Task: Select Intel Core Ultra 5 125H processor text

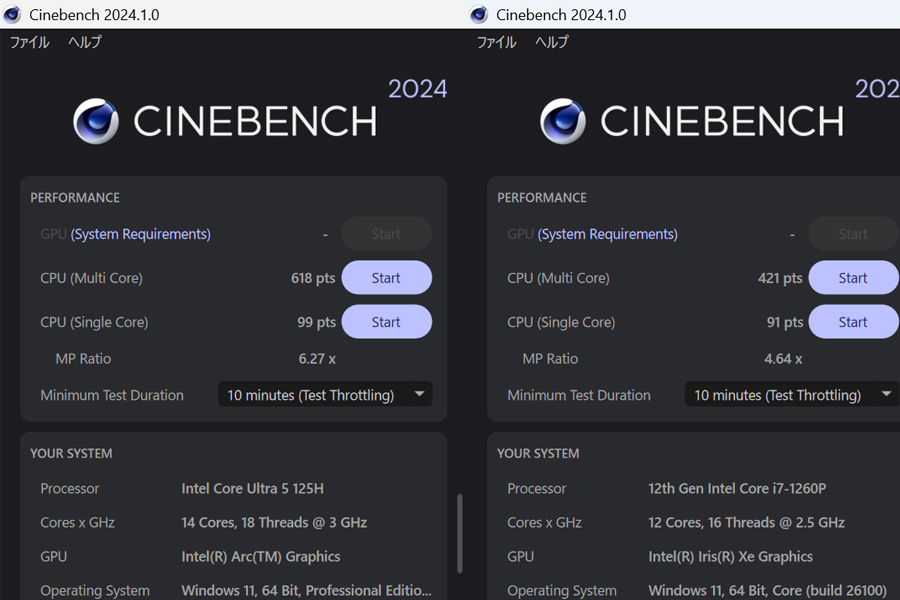Action: coord(253,489)
